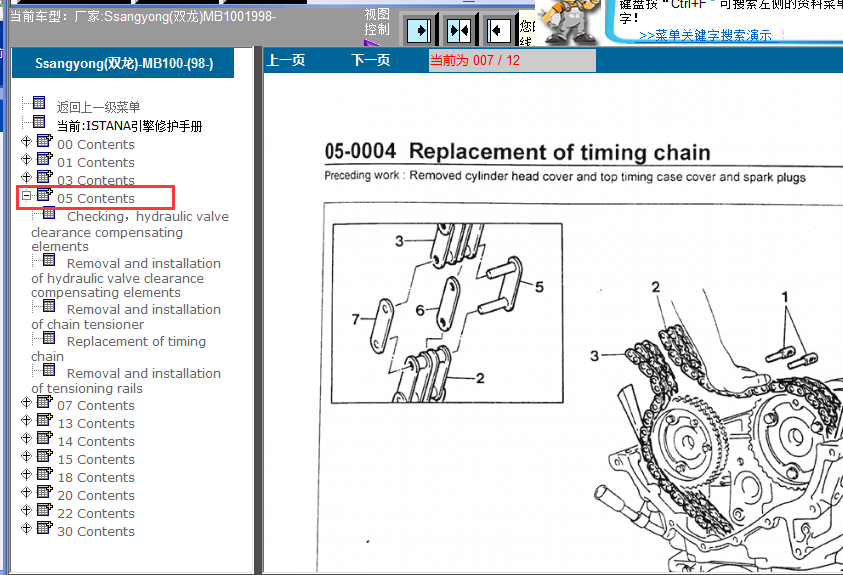Click the folder icon of 05 Contents
The image size is (843, 575).
pos(45,195)
